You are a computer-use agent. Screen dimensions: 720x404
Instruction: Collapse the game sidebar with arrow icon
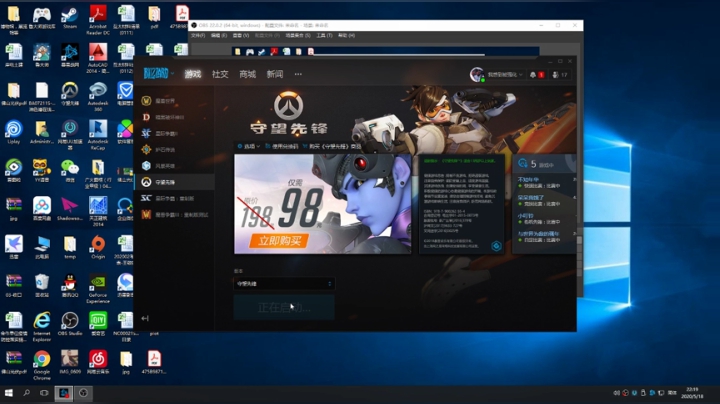click(x=145, y=318)
